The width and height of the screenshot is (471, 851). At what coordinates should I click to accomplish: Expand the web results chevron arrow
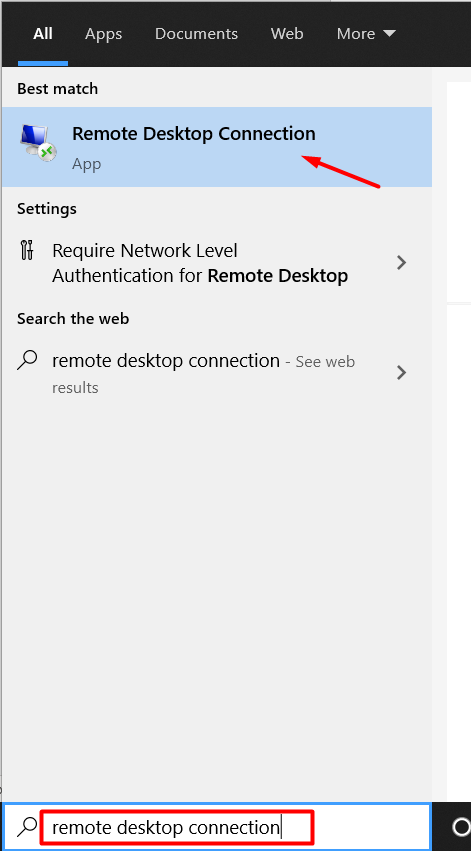402,372
